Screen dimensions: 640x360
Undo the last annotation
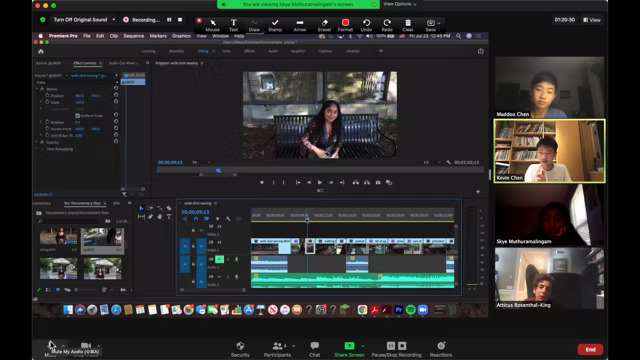[366, 25]
